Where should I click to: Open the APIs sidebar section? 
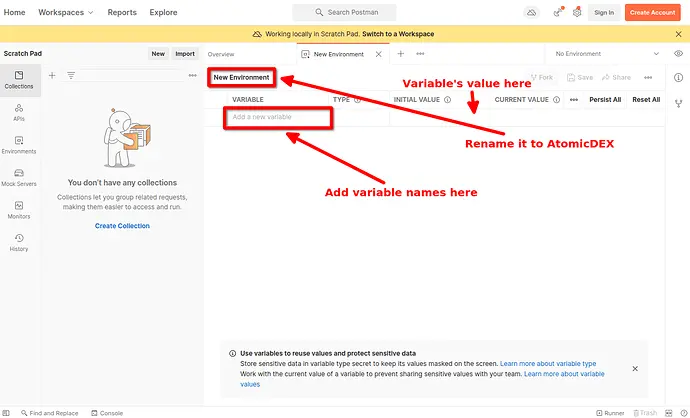pyautogui.click(x=18, y=112)
